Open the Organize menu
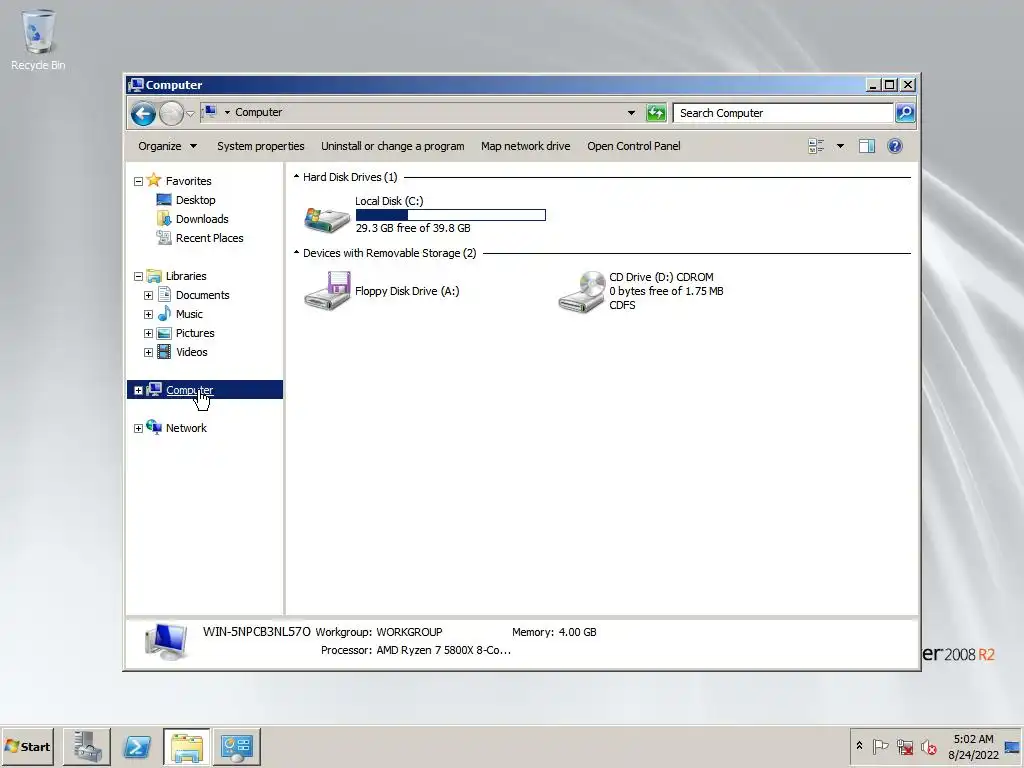 click(x=167, y=146)
